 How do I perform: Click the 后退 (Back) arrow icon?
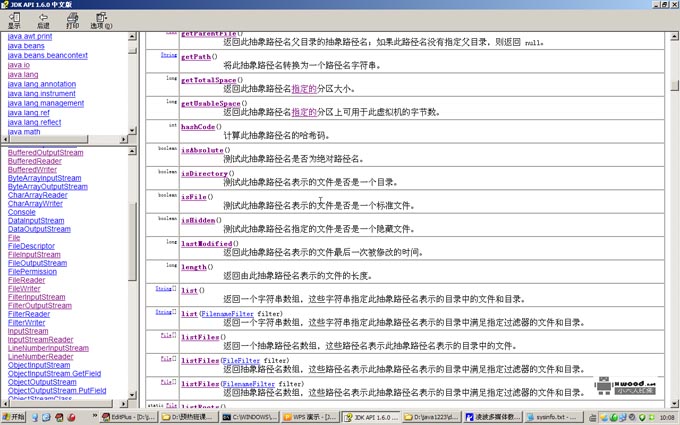pyautogui.click(x=43, y=19)
